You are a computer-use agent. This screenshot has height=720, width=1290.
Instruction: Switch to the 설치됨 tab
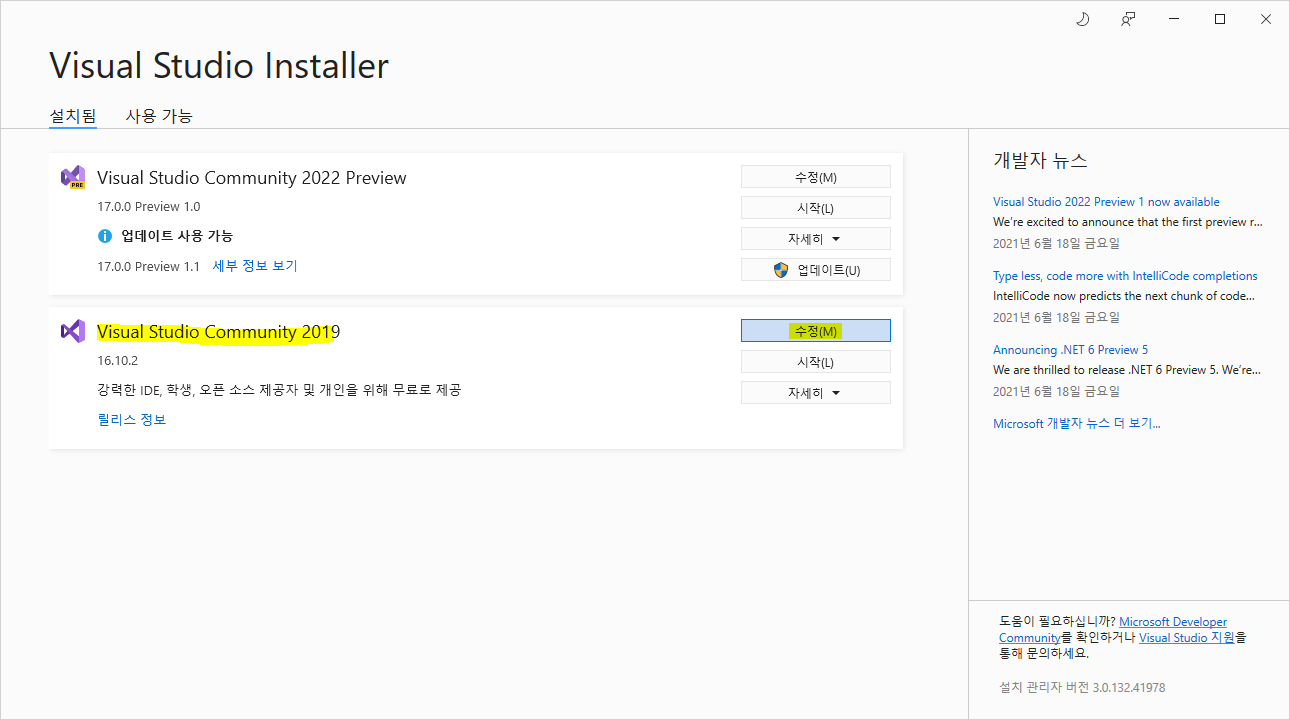pyautogui.click(x=73, y=116)
